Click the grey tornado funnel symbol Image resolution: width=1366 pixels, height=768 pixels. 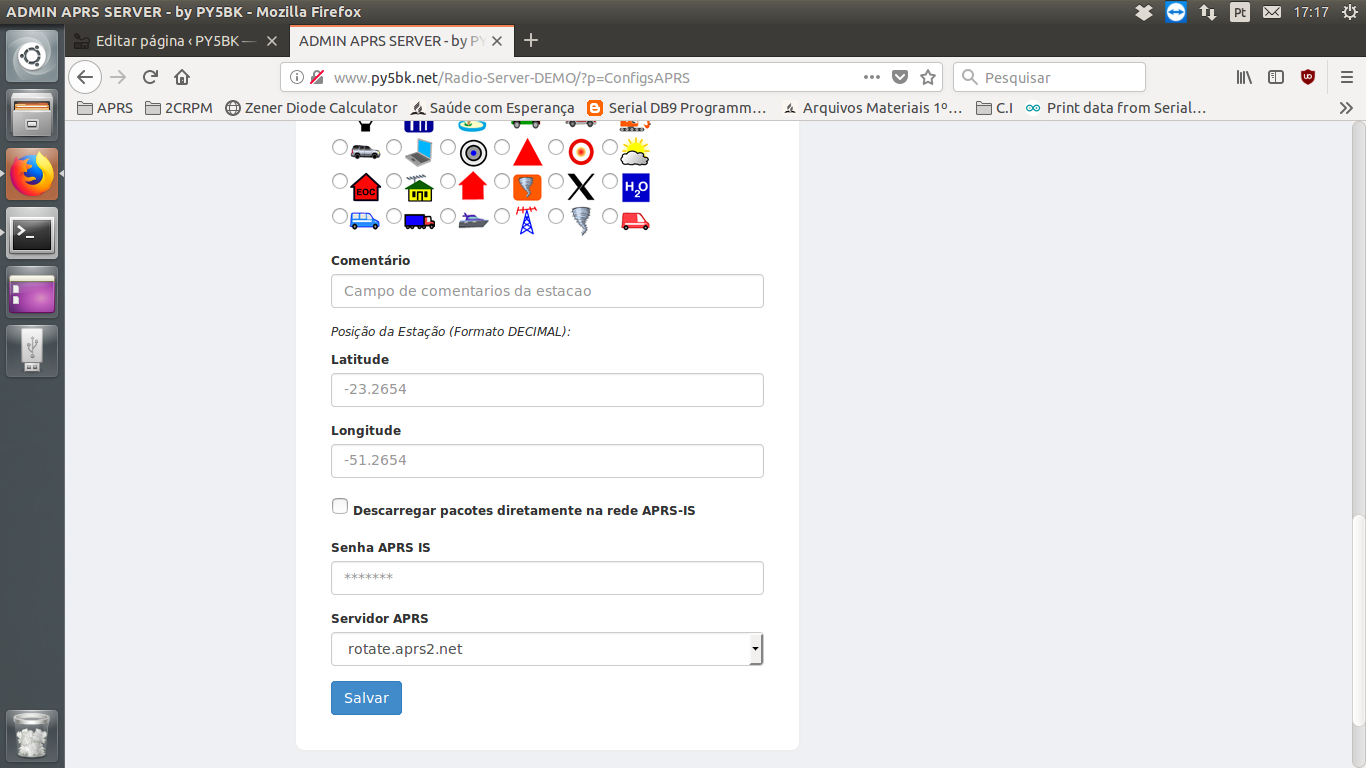tap(581, 220)
